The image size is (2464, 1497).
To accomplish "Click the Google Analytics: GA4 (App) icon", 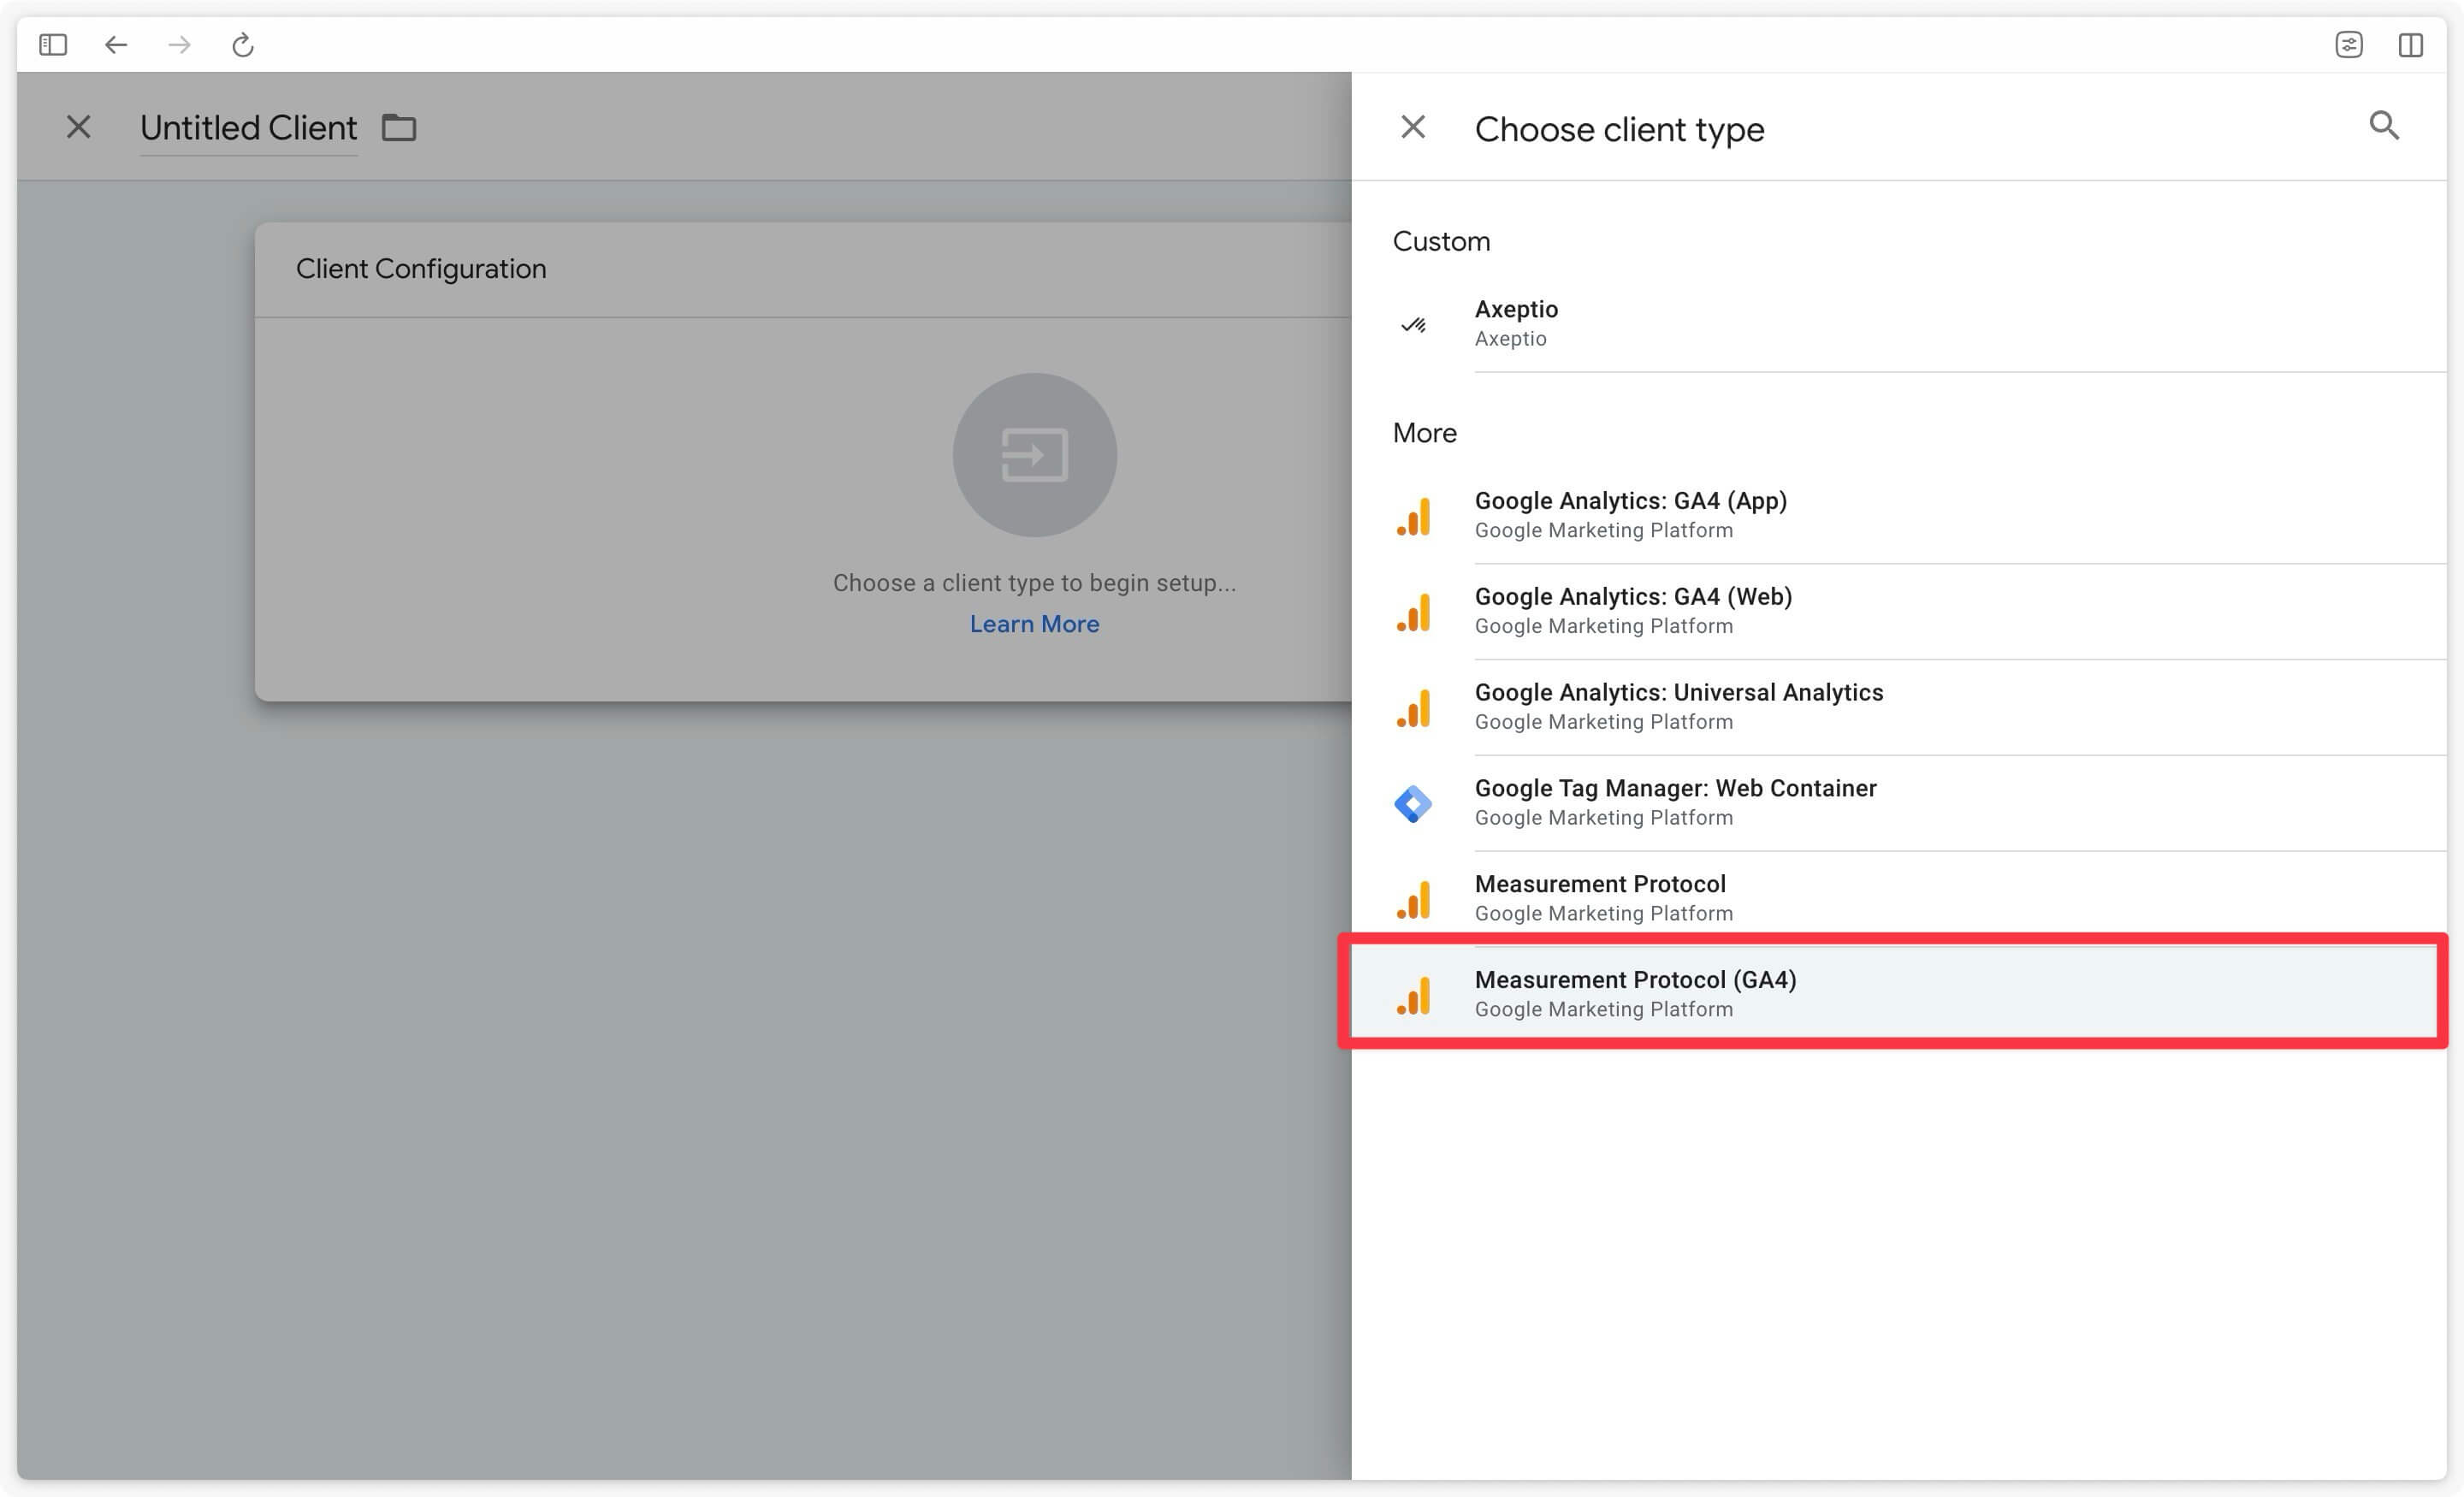I will [x=1414, y=516].
